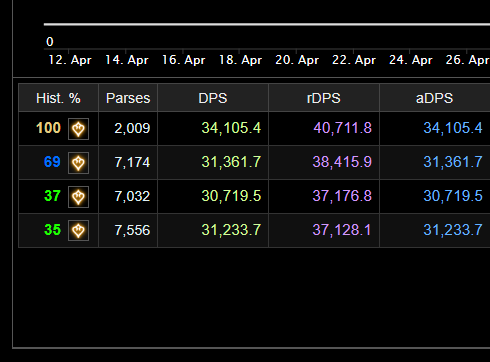The height and width of the screenshot is (362, 490).
Task: Sort by the Hist. % column header
Action: pos(58,98)
